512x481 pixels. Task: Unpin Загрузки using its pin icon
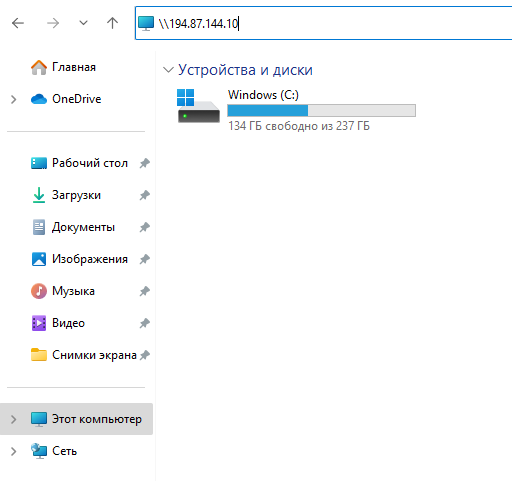point(144,195)
